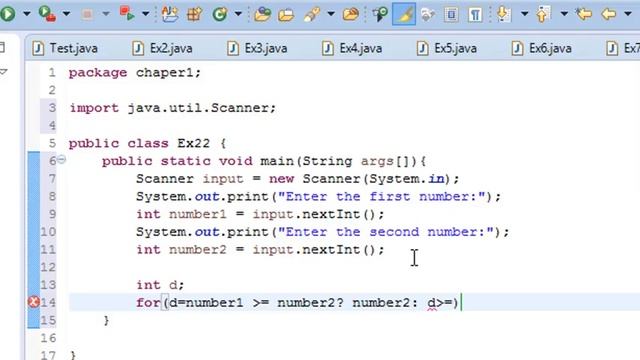Click the error marker on line 14
Viewport: 640px width, 360px height.
coord(33,302)
